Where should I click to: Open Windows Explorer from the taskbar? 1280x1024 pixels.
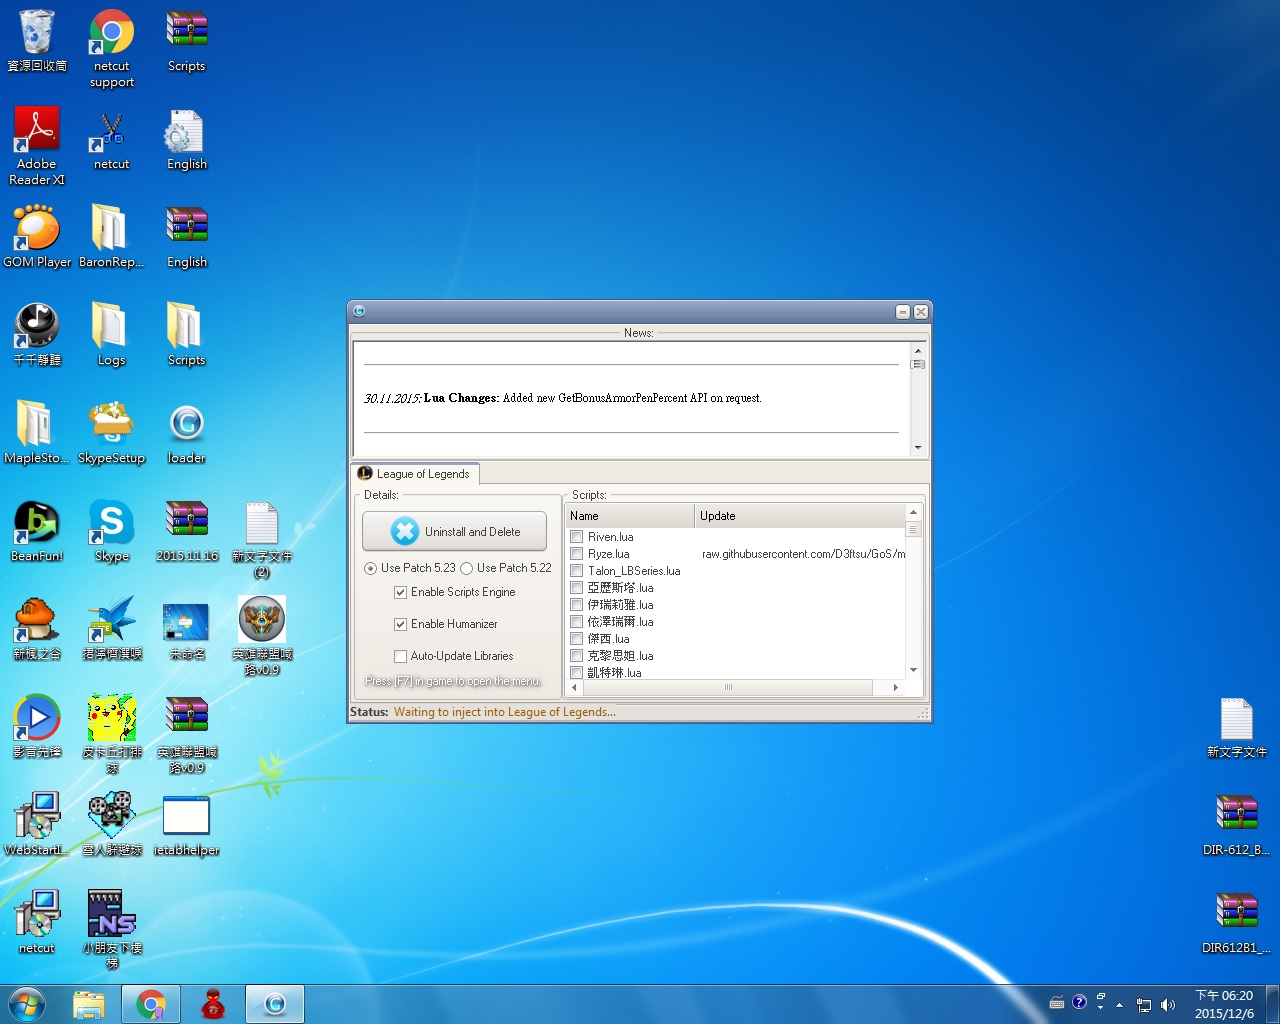[x=89, y=1004]
